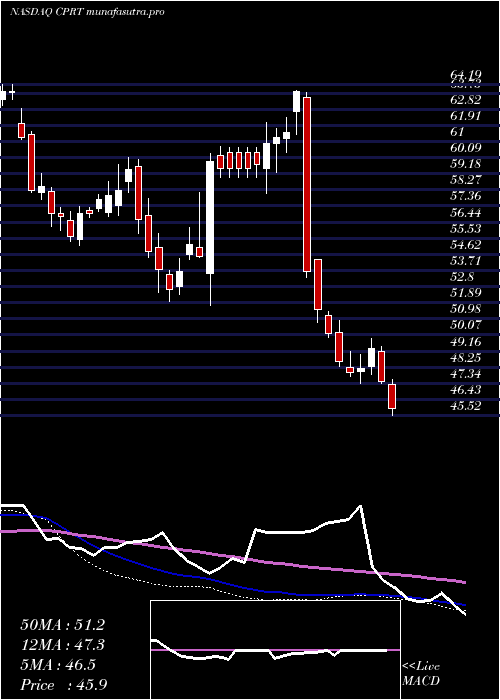Click the 50MA : 51.2 indicator text

coord(62,625)
